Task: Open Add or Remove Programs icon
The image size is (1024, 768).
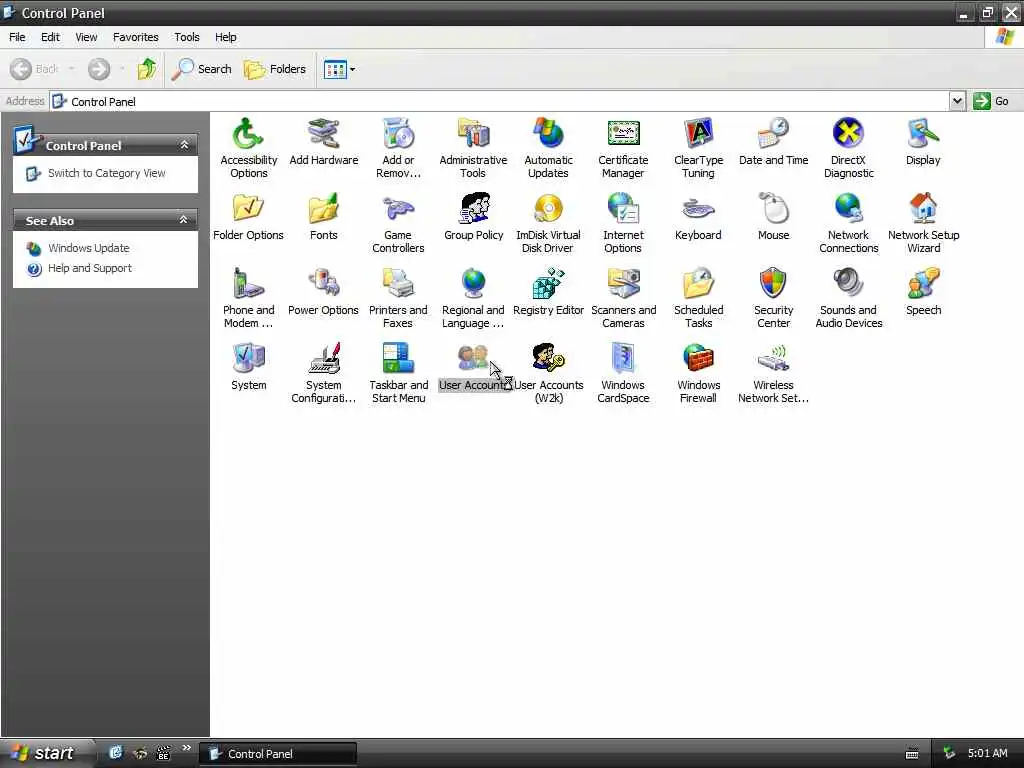Action: 398,134
